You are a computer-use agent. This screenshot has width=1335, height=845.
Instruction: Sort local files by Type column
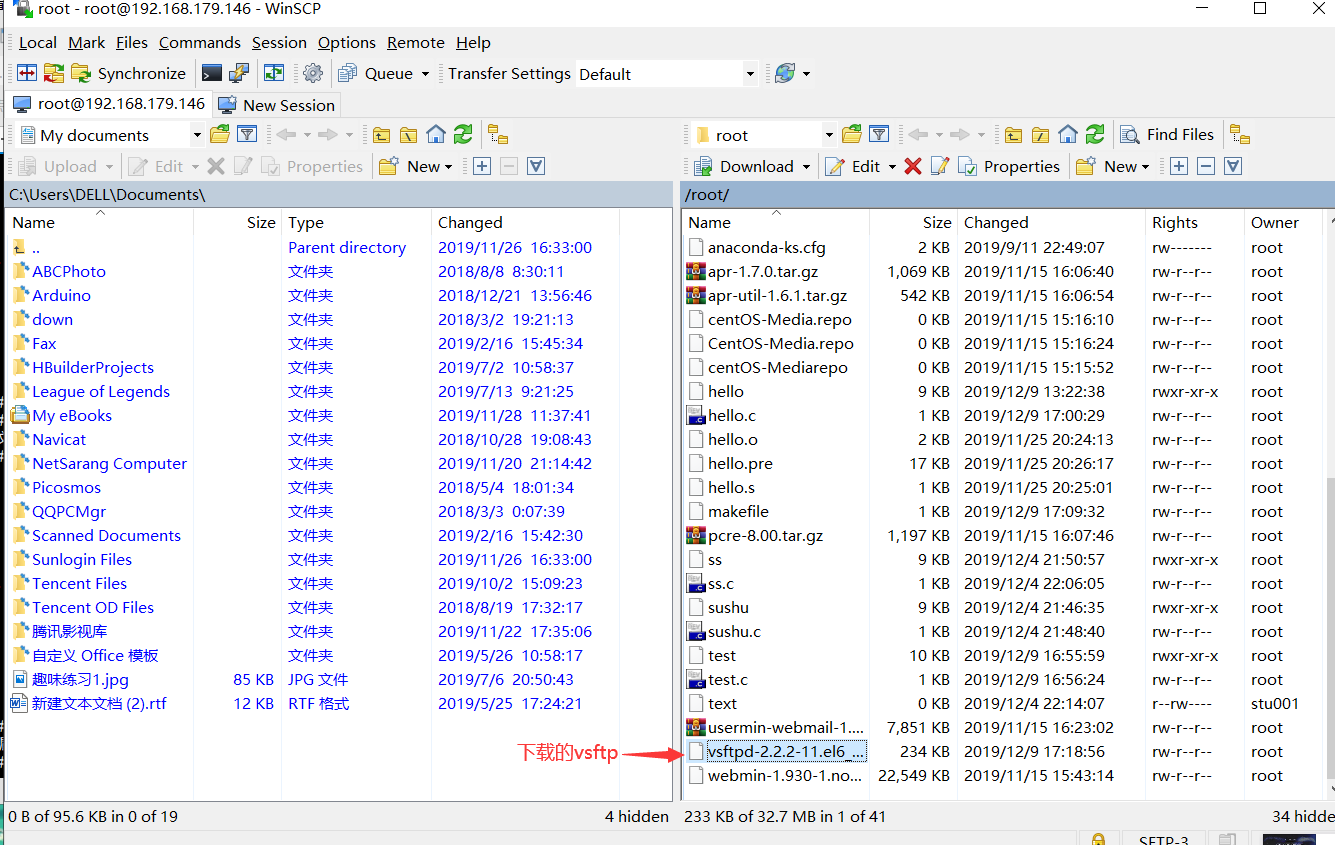click(x=357, y=222)
